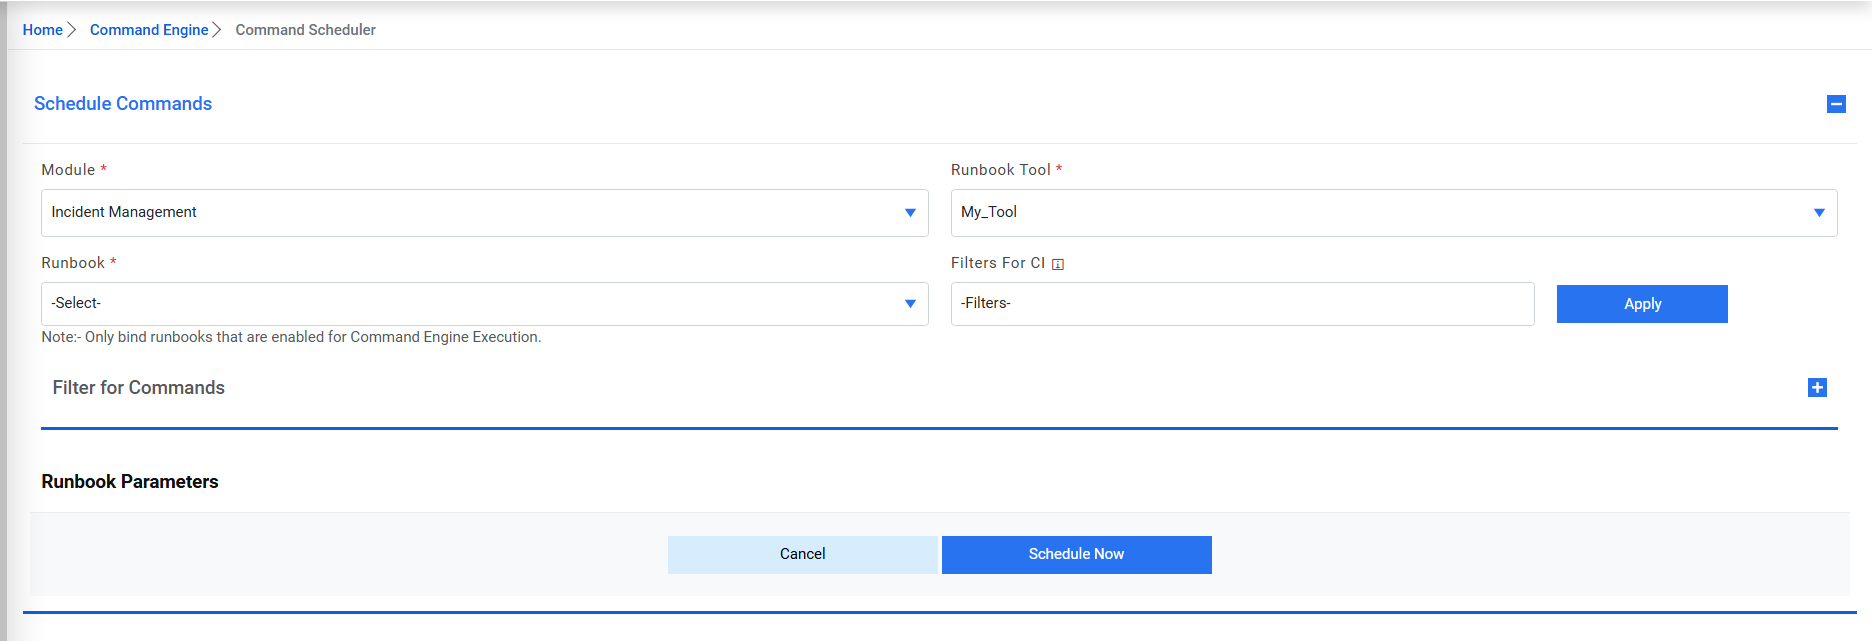Go to the Home breadcrumb link
Viewport: 1872px width, 641px height.
(42, 30)
